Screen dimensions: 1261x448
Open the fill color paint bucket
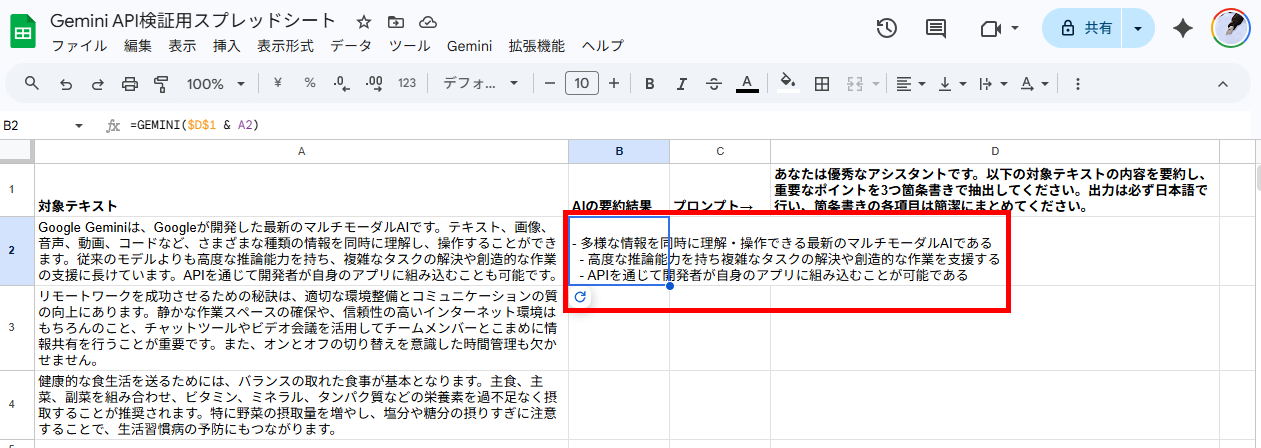click(x=787, y=83)
